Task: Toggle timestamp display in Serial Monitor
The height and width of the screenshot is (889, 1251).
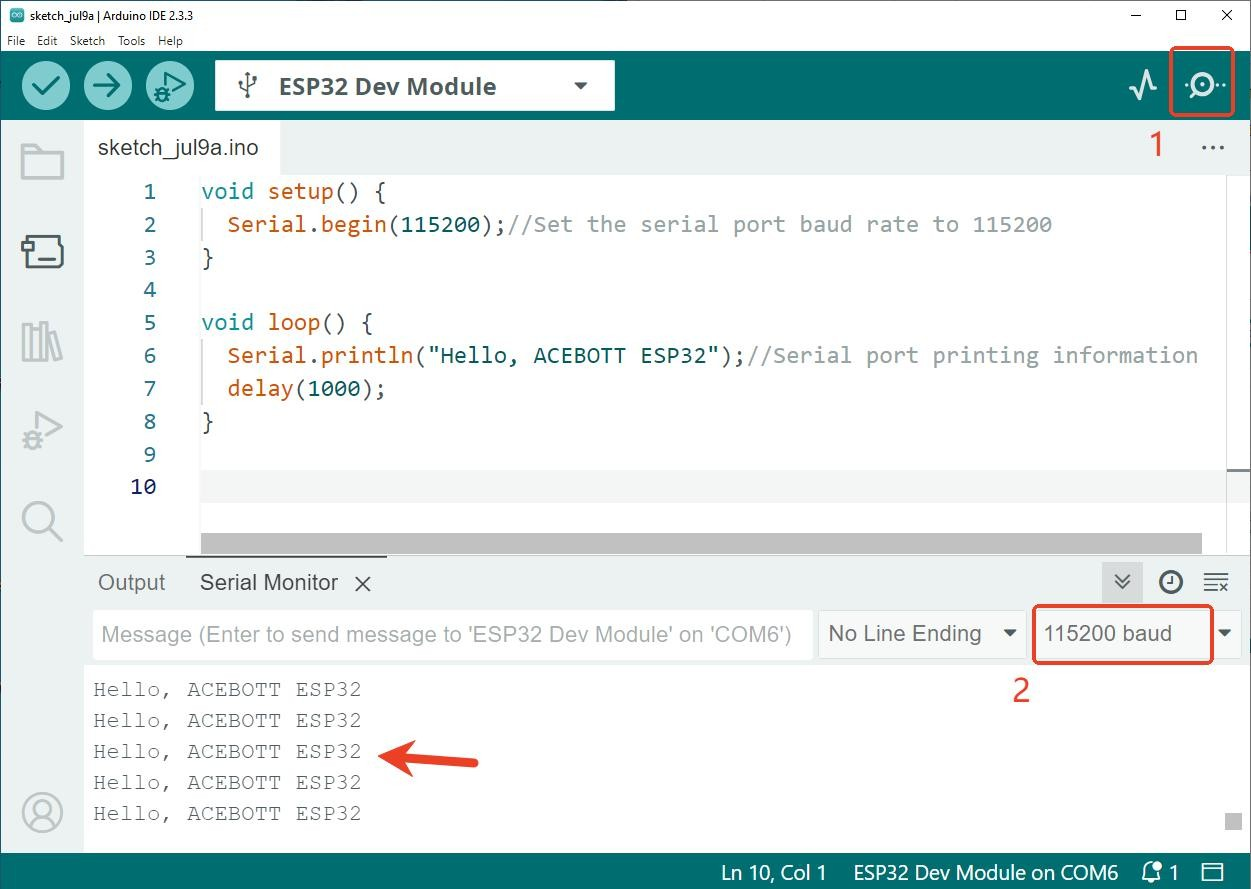Action: (x=1170, y=582)
